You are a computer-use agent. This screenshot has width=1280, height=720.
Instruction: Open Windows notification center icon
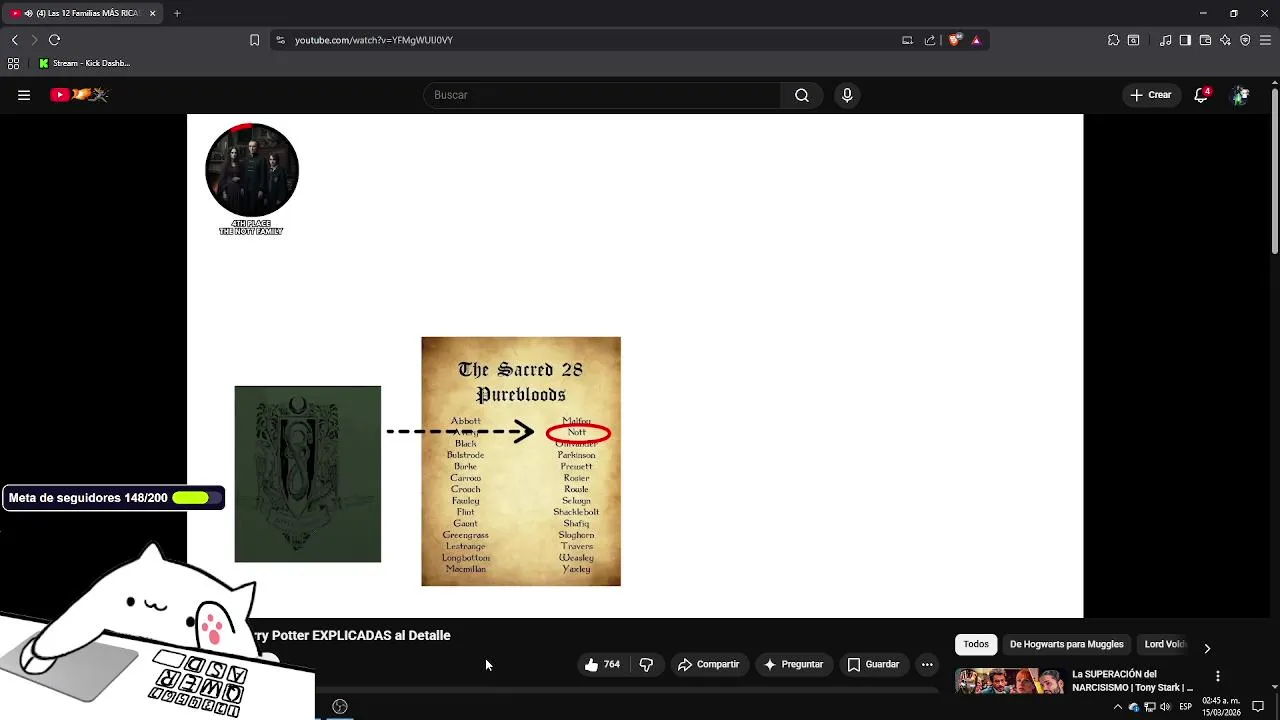(x=1258, y=707)
